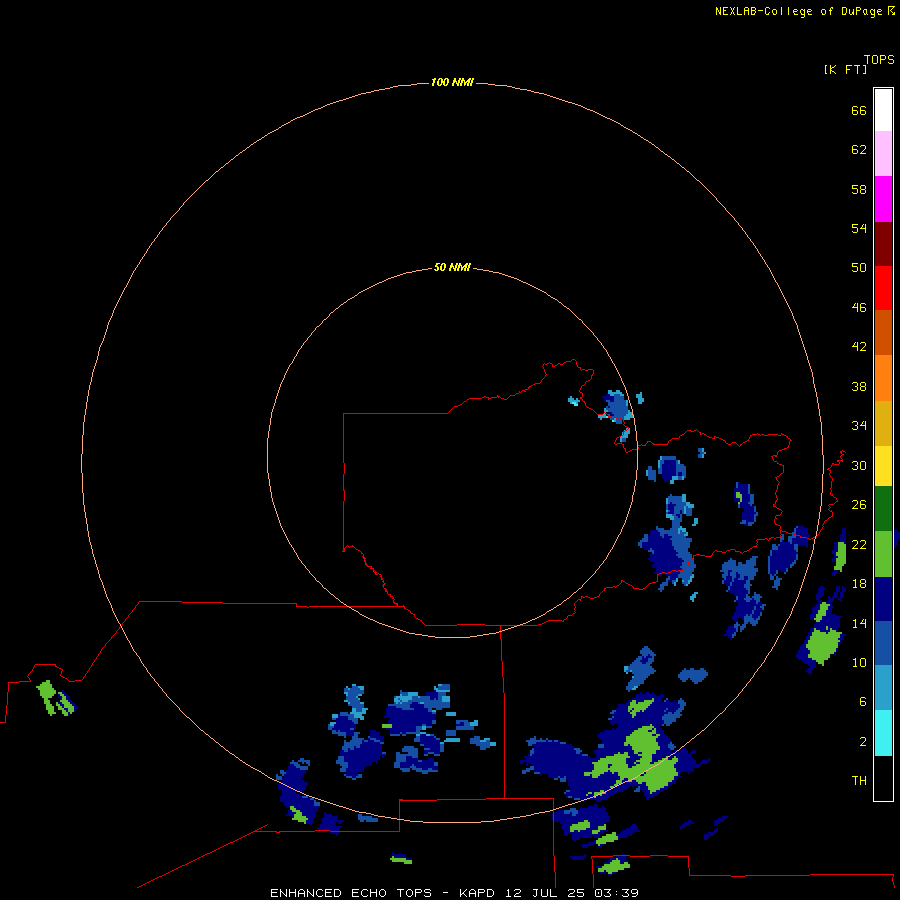Click the legend value 10
900x900 pixels.
[x=859, y=663]
